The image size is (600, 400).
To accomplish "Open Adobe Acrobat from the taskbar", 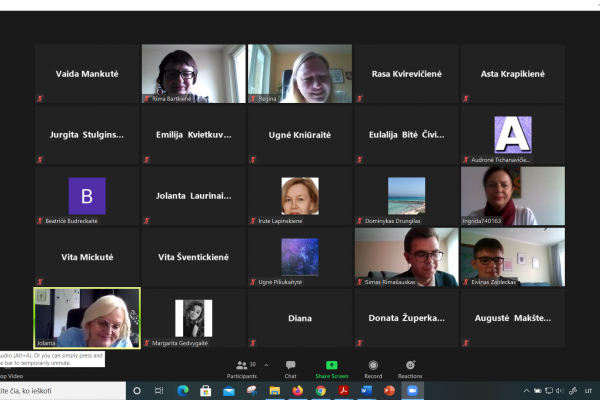I will pyautogui.click(x=343, y=391).
